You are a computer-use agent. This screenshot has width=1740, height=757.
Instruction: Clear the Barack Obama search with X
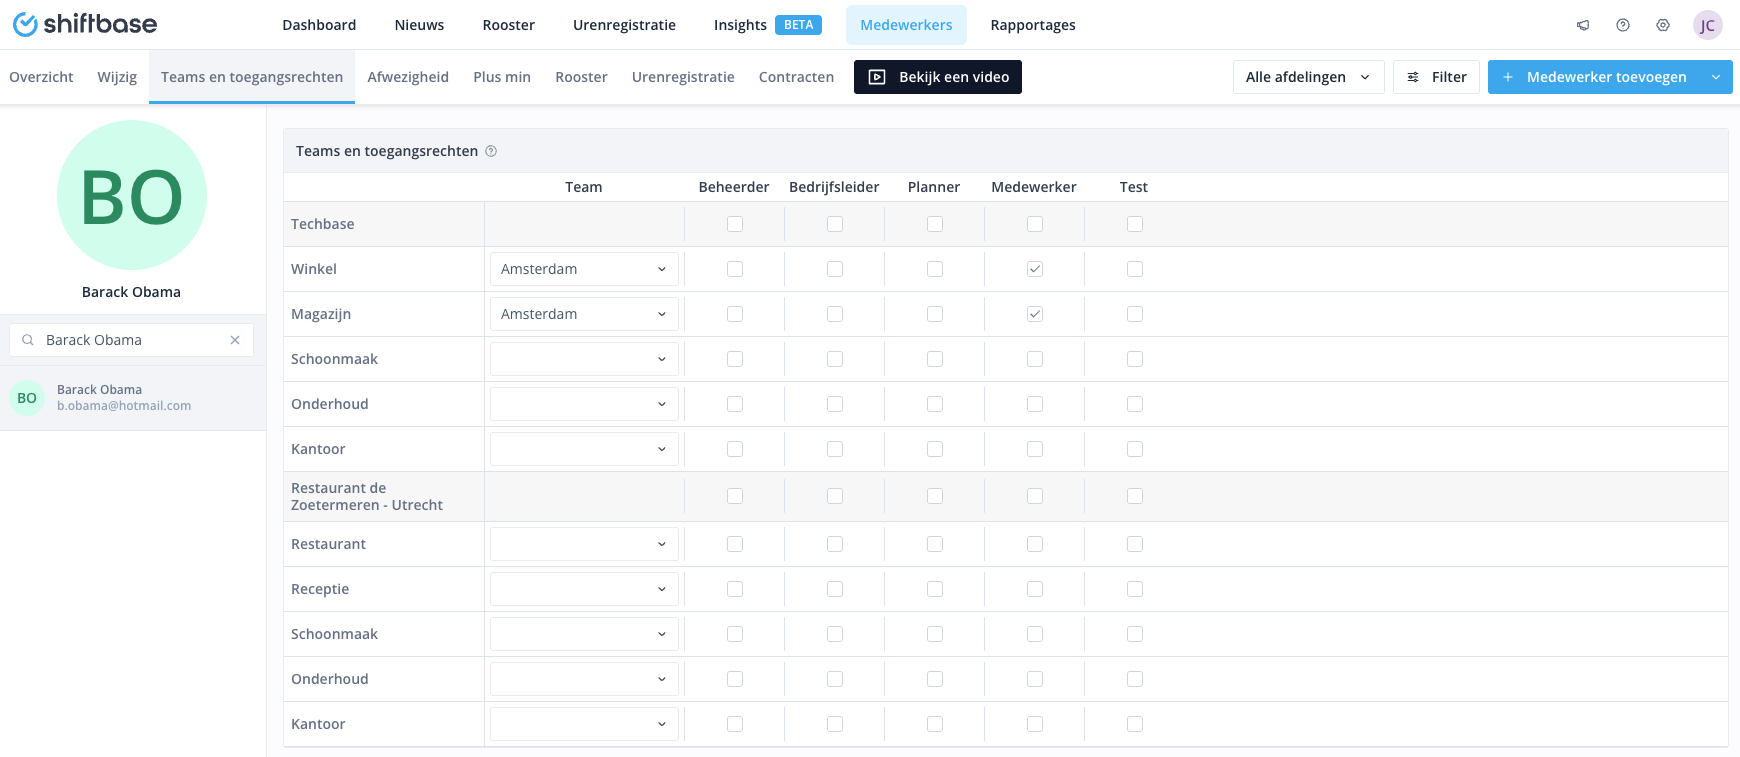[235, 340]
